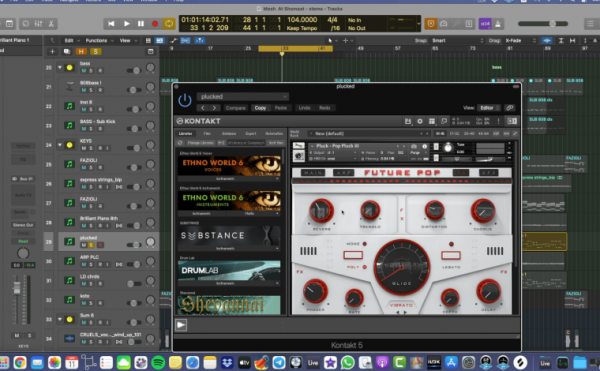Toggle the purple count-in button
The height and width of the screenshot is (371, 600).
tap(485, 24)
